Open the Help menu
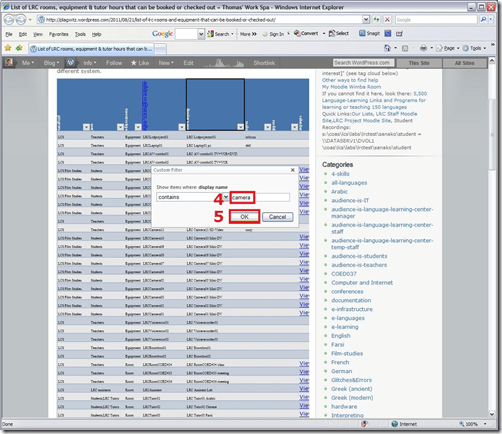This screenshot has width=502, height=434. click(x=96, y=34)
